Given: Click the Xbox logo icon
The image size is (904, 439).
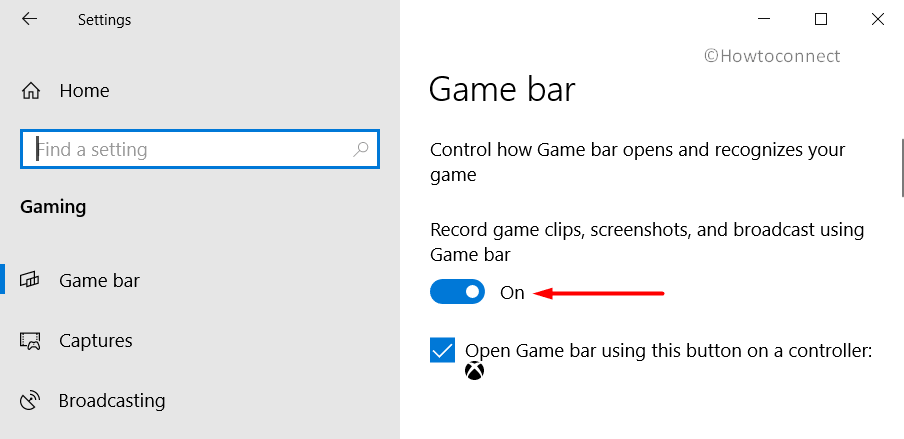Looking at the screenshot, I should pyautogui.click(x=474, y=371).
